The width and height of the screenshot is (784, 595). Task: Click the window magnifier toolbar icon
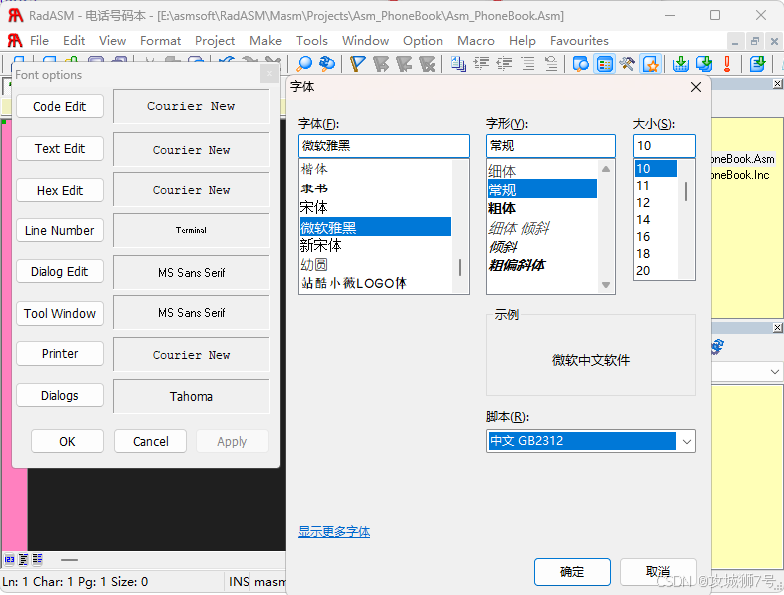(580, 64)
